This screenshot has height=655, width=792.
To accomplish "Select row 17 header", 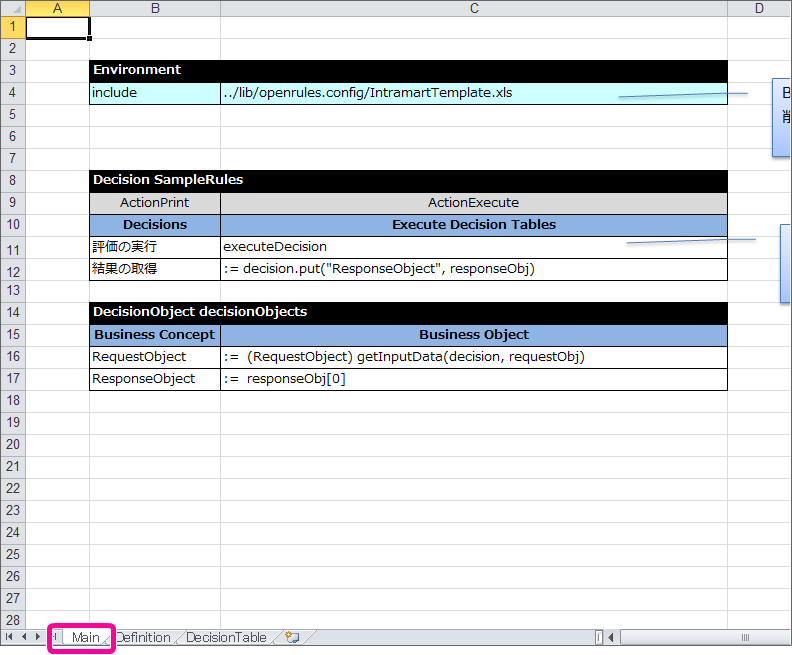I will pos(13,378).
